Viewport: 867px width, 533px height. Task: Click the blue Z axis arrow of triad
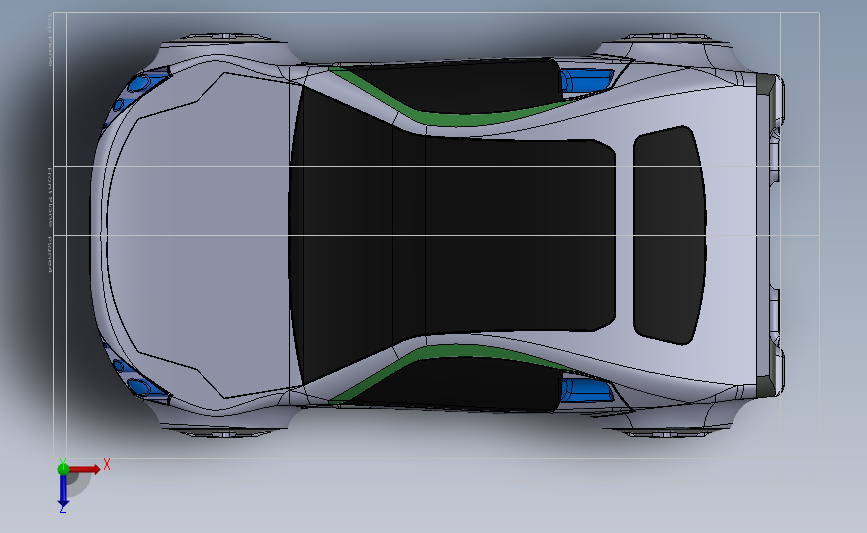[63, 491]
